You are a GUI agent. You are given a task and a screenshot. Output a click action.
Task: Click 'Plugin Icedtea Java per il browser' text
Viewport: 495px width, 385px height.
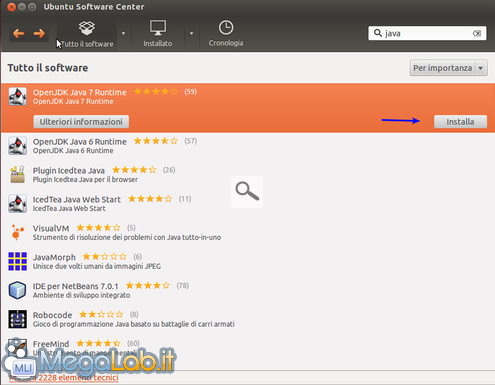pyautogui.click(x=85, y=180)
